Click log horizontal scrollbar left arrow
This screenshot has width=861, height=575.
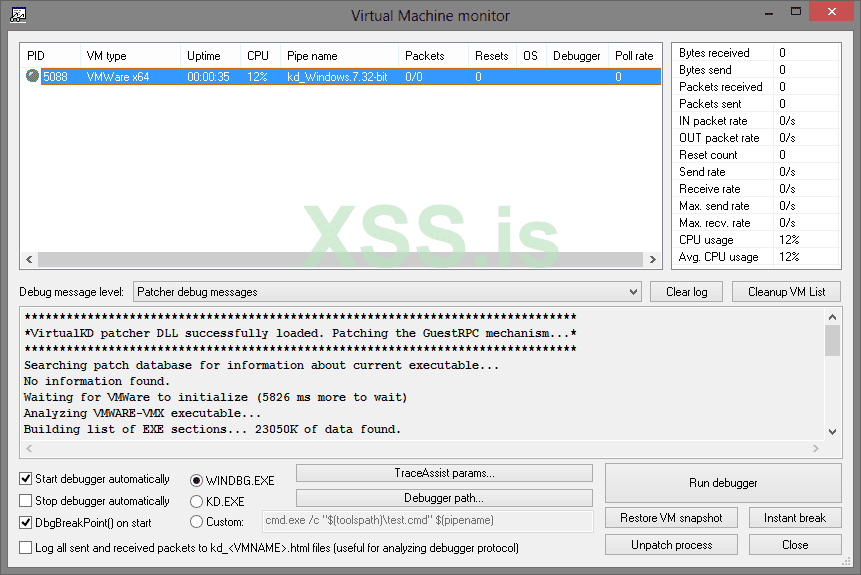29,449
